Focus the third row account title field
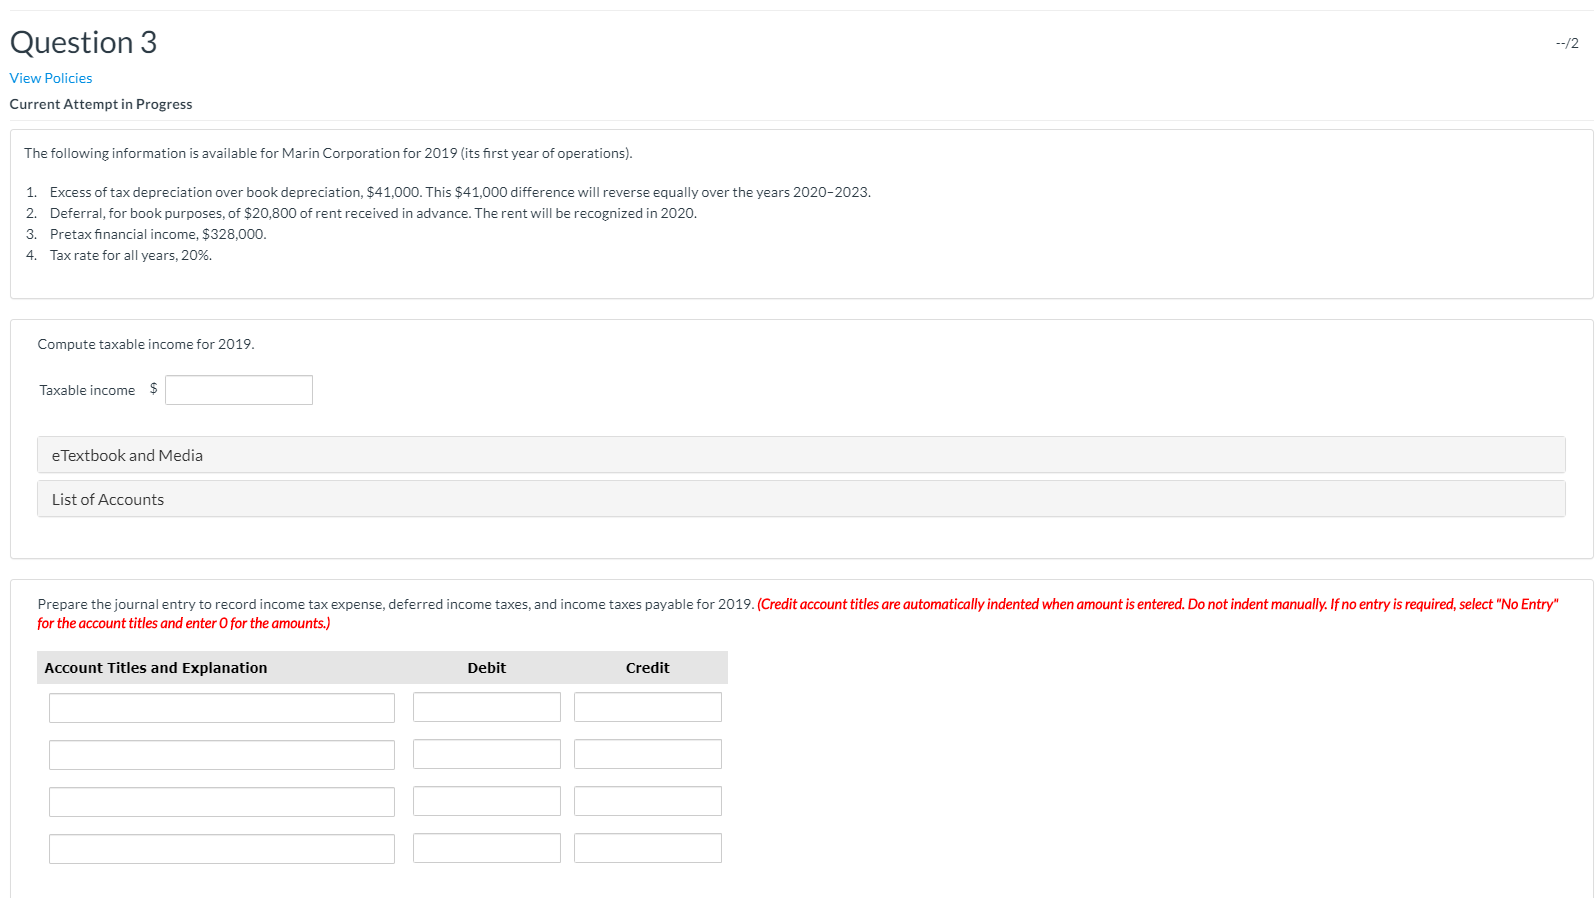Screen dimensions: 1596x898 (x=222, y=802)
